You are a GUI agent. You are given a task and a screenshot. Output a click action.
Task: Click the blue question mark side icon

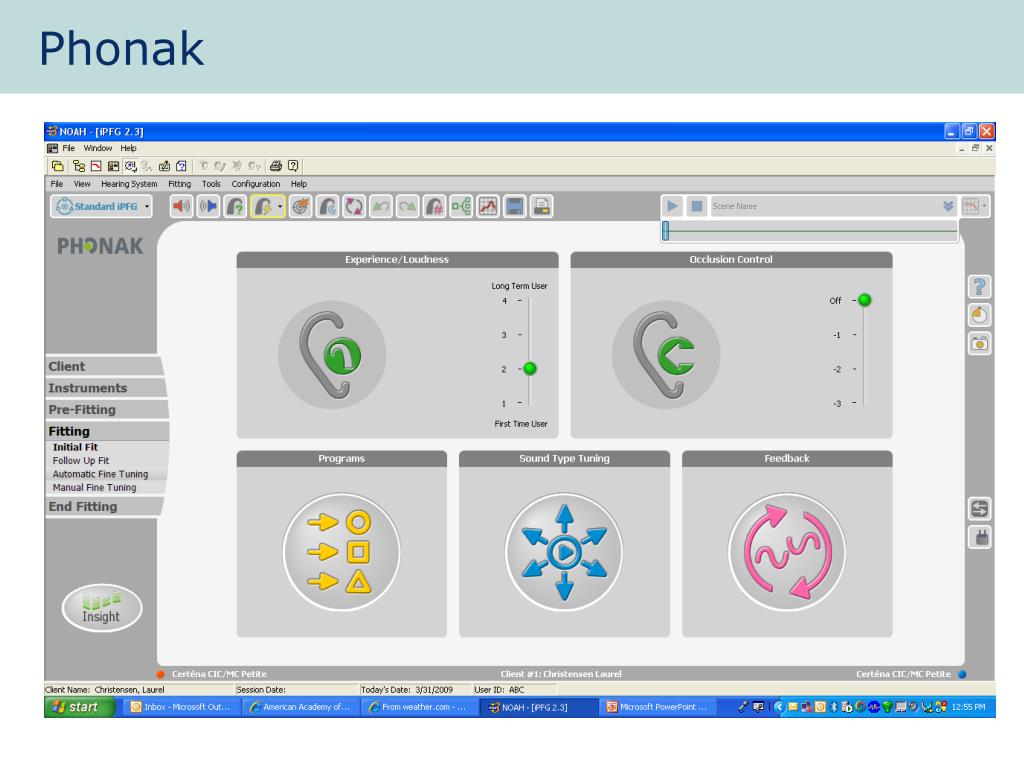pyautogui.click(x=979, y=287)
